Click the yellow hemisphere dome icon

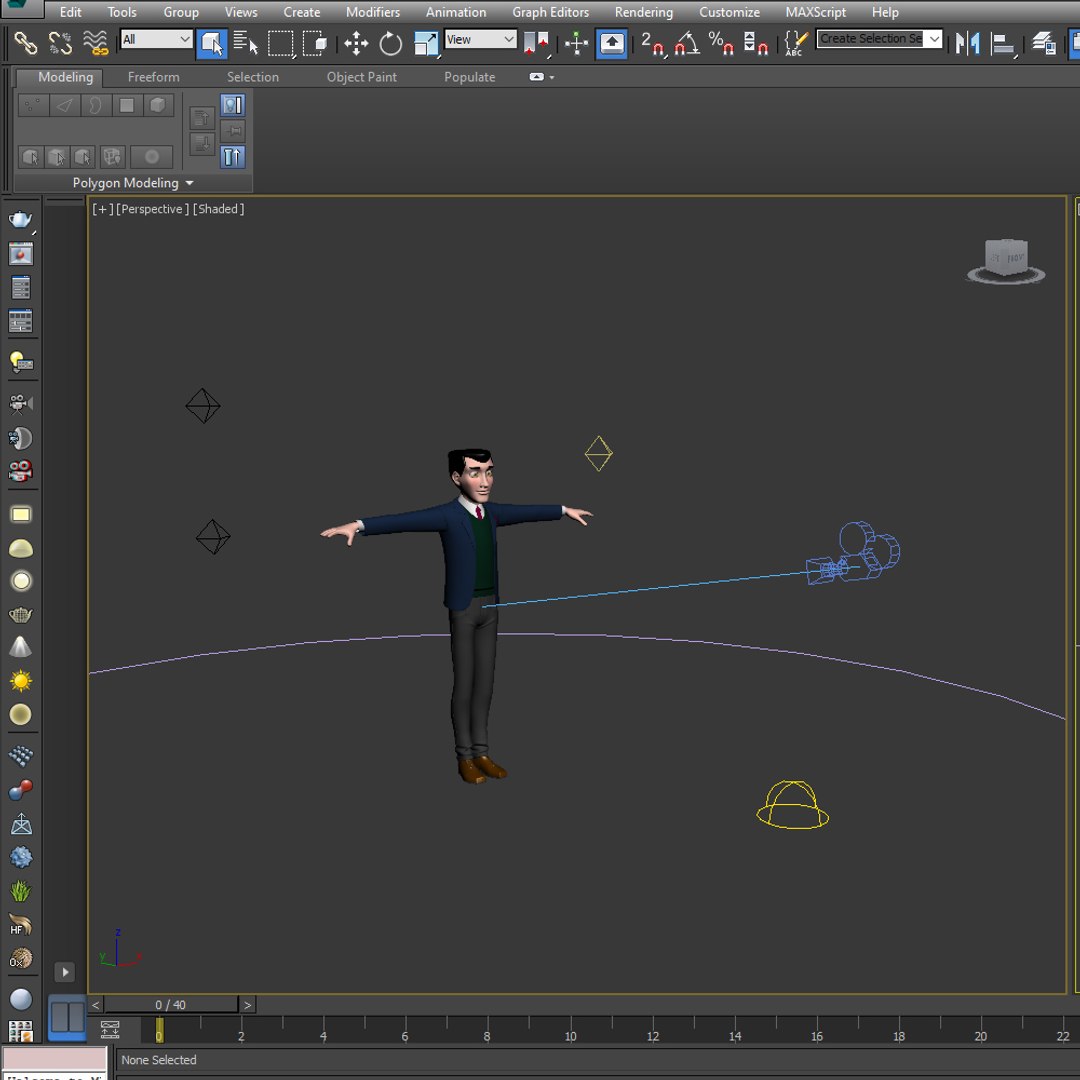[x=21, y=548]
